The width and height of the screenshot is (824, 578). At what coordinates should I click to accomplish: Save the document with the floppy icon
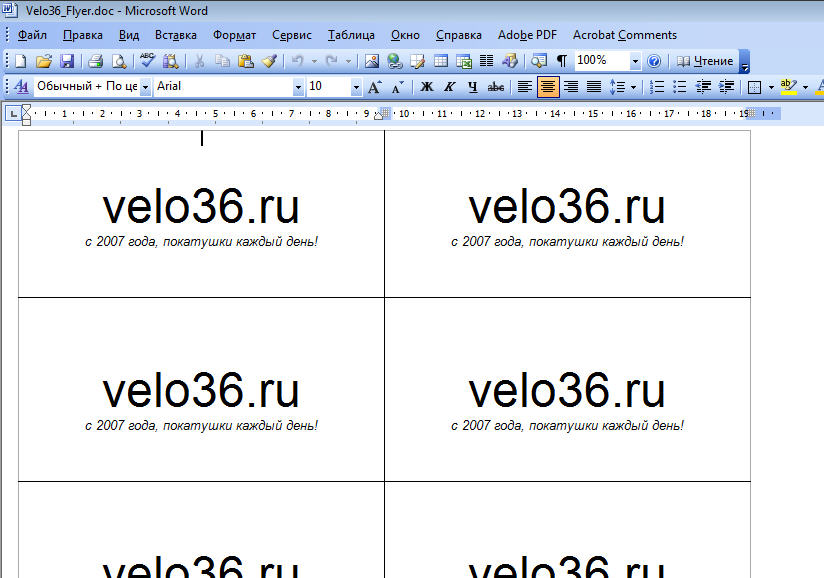tap(67, 61)
